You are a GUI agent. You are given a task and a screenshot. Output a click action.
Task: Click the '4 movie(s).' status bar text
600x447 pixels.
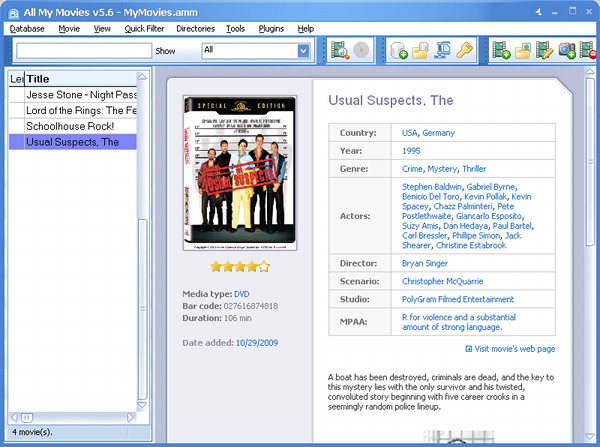click(32, 432)
